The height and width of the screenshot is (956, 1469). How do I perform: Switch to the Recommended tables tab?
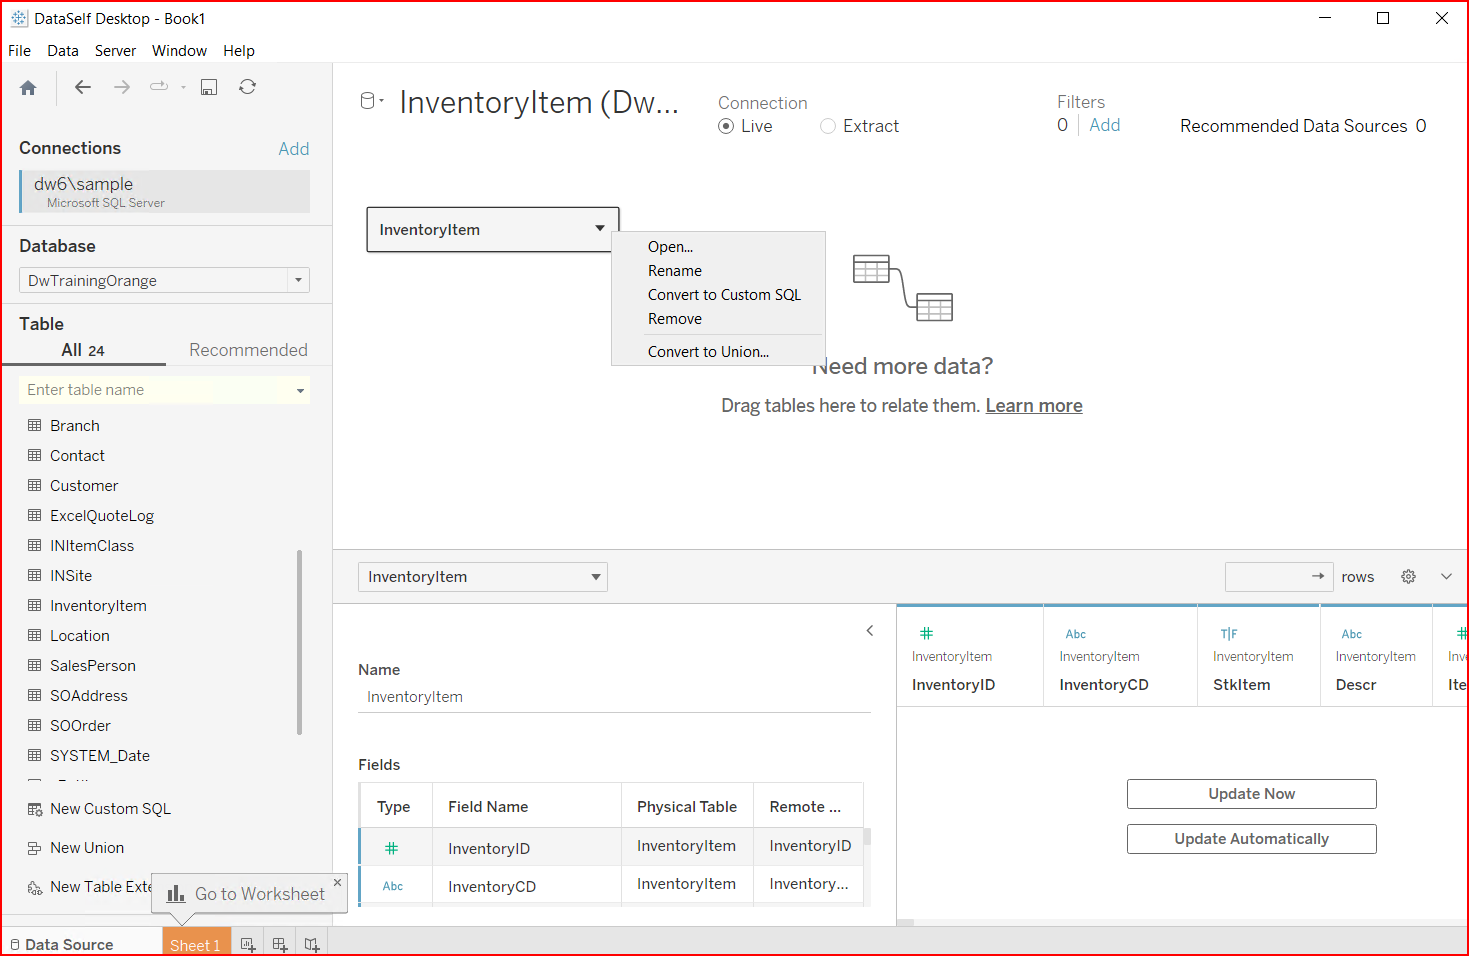click(x=248, y=350)
